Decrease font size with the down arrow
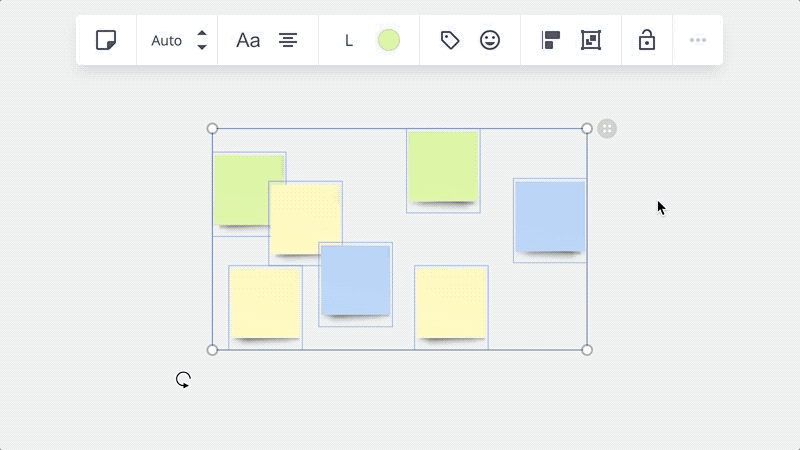Screen dimensions: 800x450 coord(202,47)
